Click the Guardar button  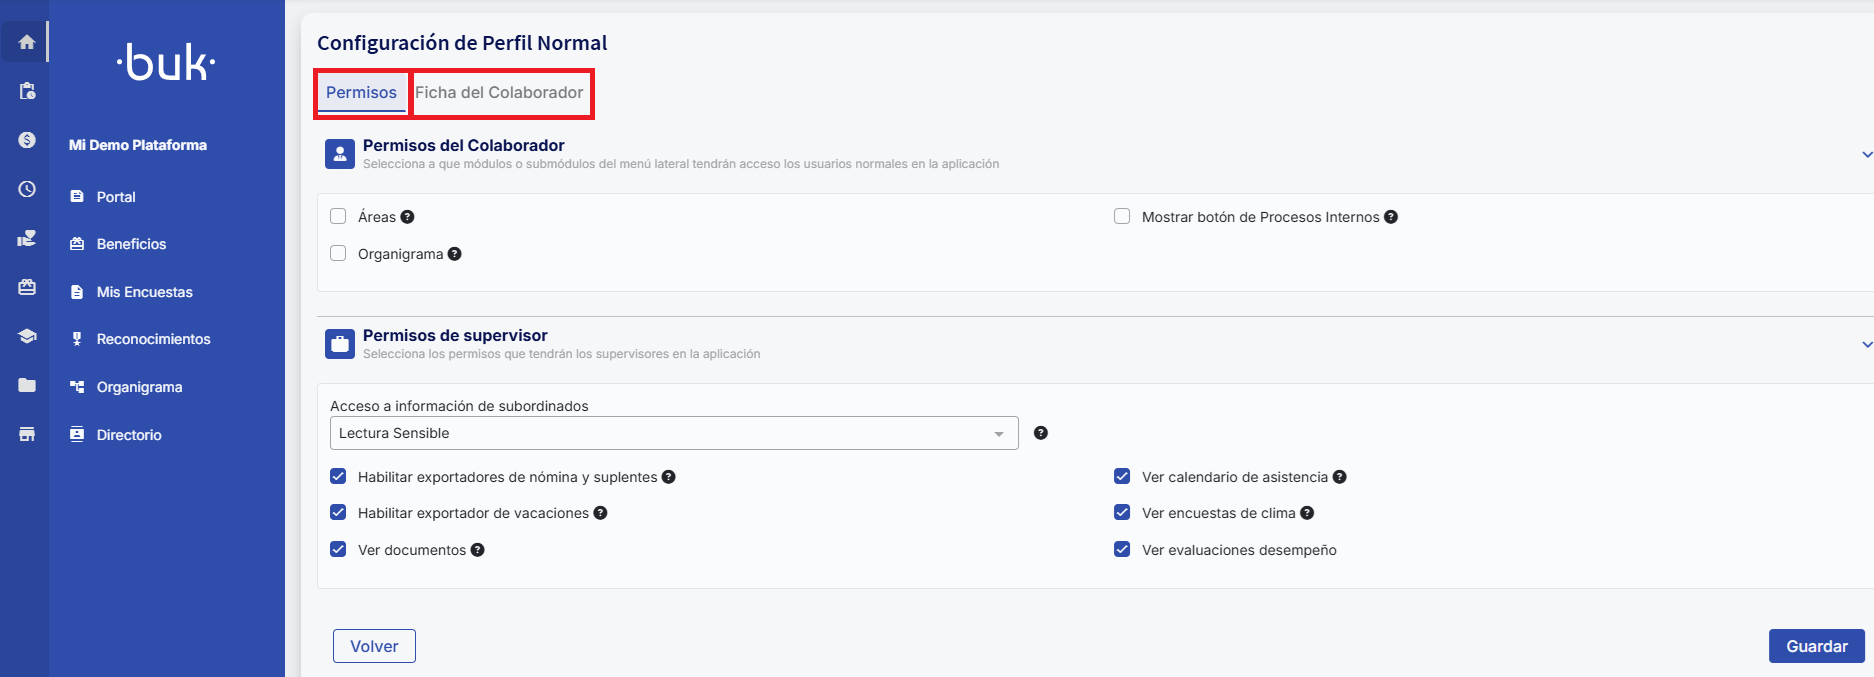click(x=1816, y=646)
